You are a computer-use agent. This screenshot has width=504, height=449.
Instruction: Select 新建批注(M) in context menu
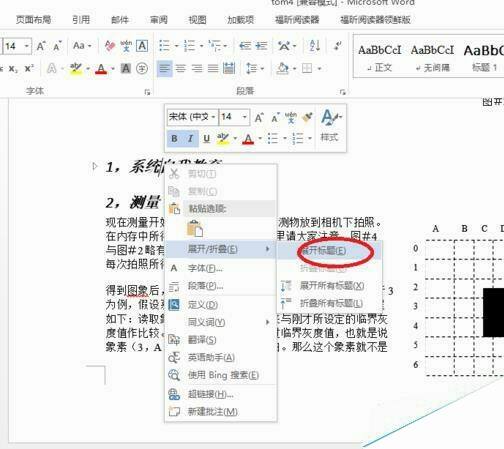tap(221, 412)
